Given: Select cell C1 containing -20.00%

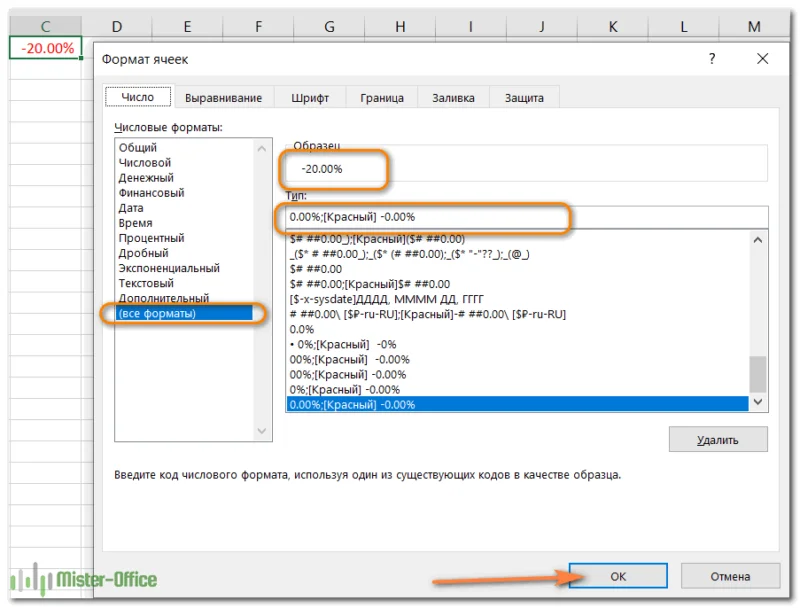Looking at the screenshot, I should click(x=46, y=48).
